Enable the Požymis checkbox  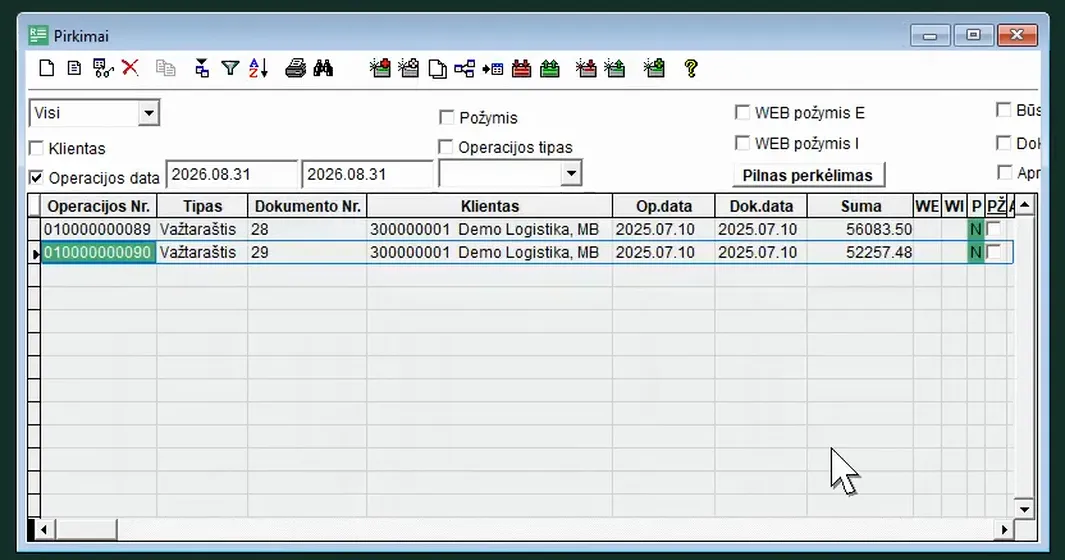pyautogui.click(x=446, y=118)
